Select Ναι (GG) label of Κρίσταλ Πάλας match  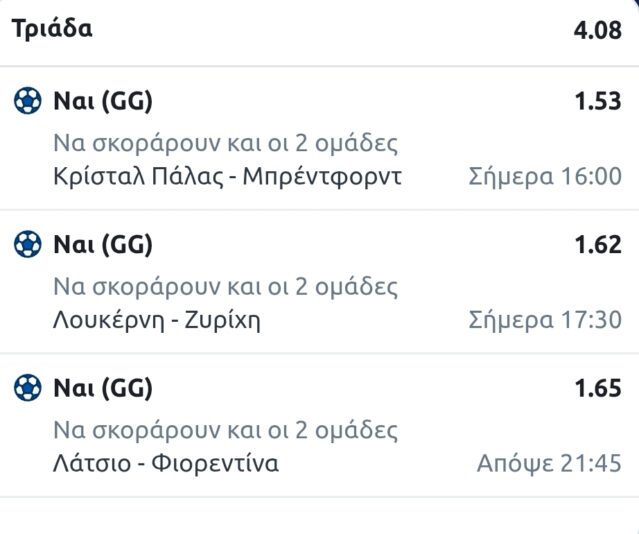102,100
